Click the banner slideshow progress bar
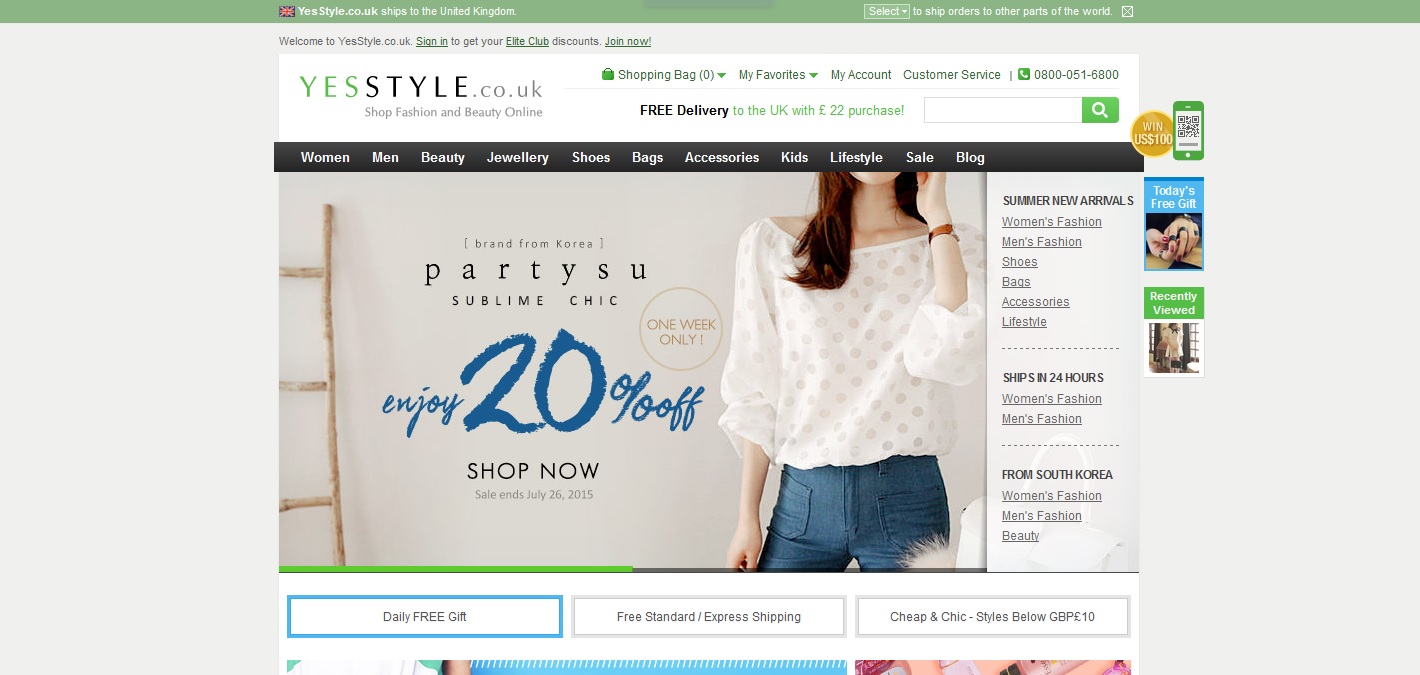Screen dimensions: 1420x675 tap(632, 569)
